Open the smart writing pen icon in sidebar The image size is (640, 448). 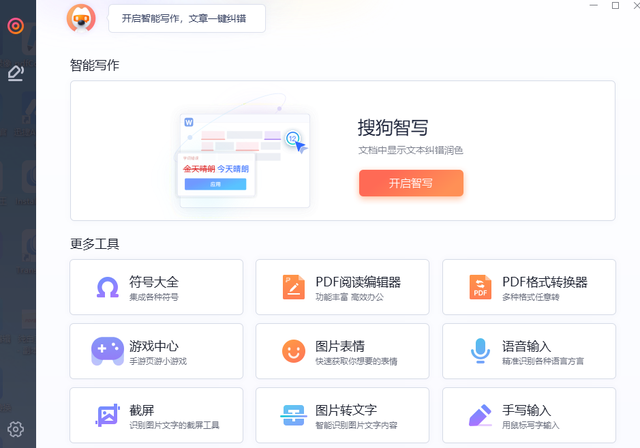click(x=16, y=73)
